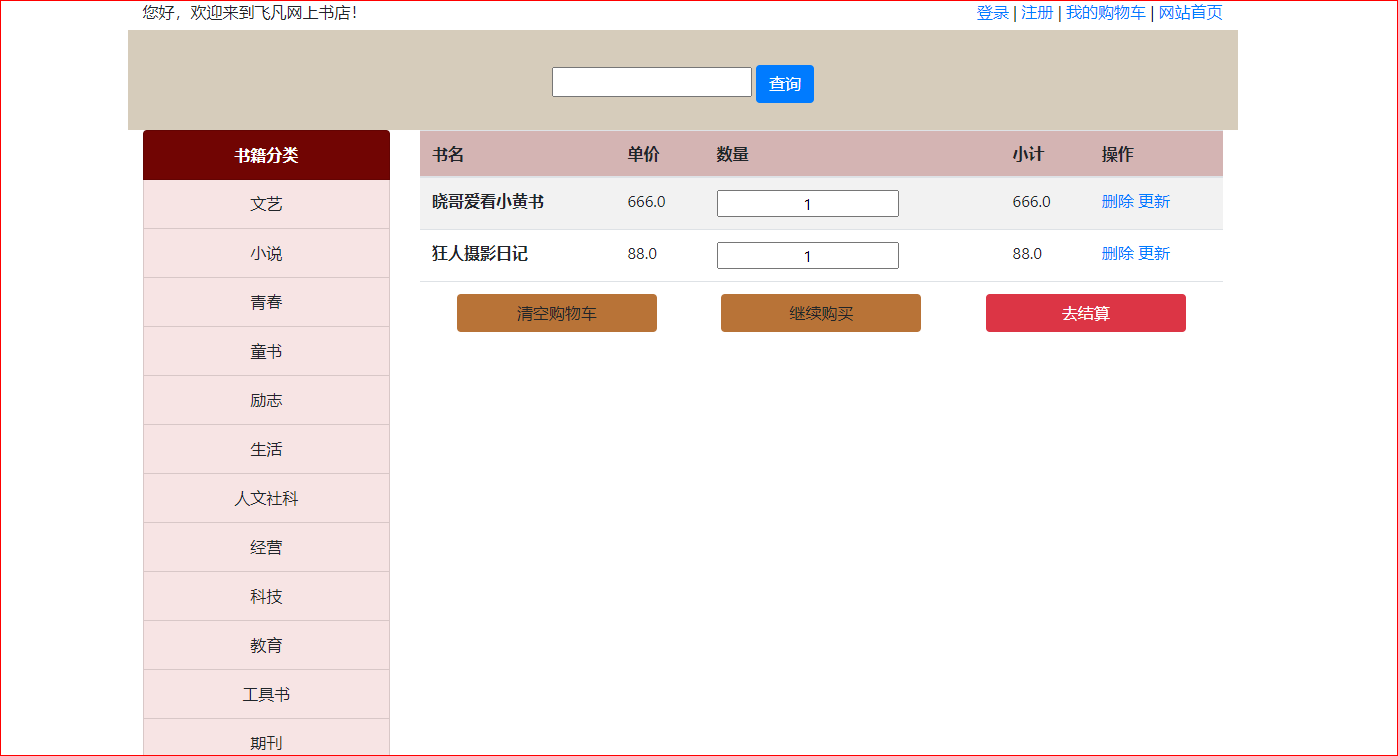Select the 期刊 category
This screenshot has height=756, width=1398.
(266, 738)
